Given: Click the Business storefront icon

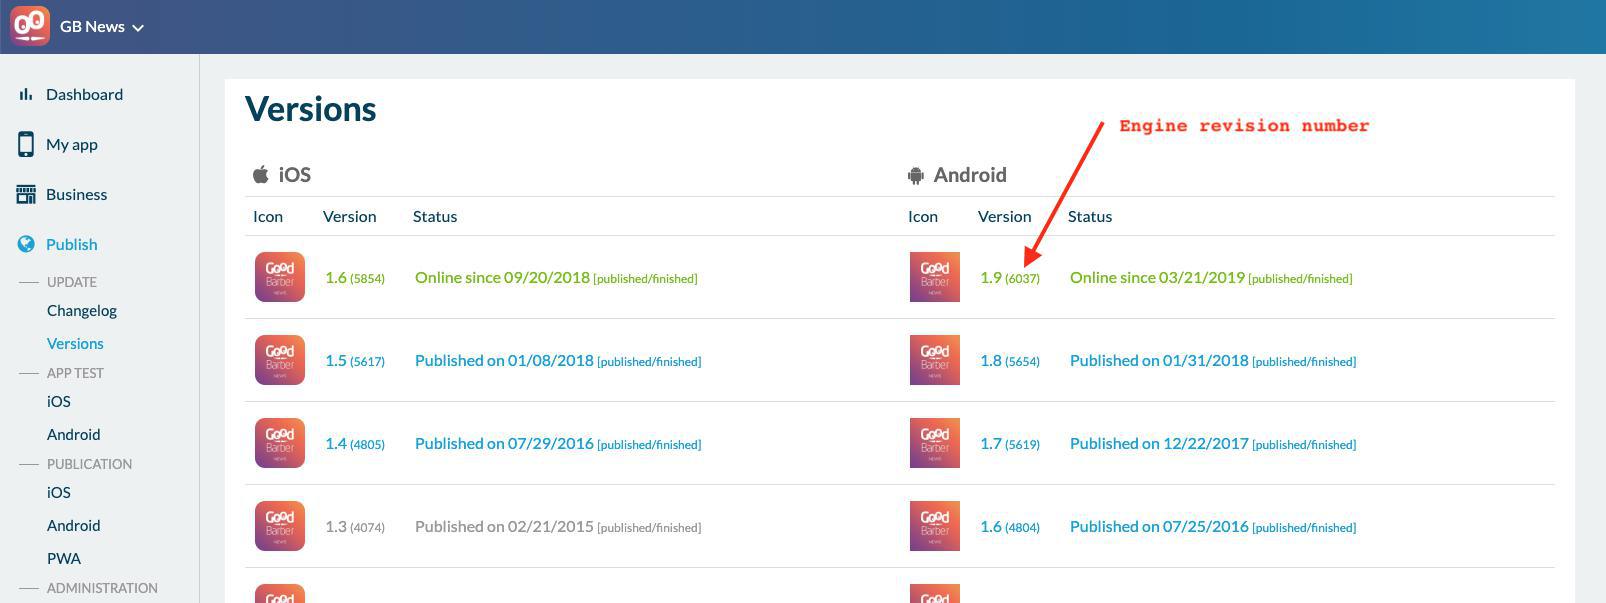Looking at the screenshot, I should (26, 194).
